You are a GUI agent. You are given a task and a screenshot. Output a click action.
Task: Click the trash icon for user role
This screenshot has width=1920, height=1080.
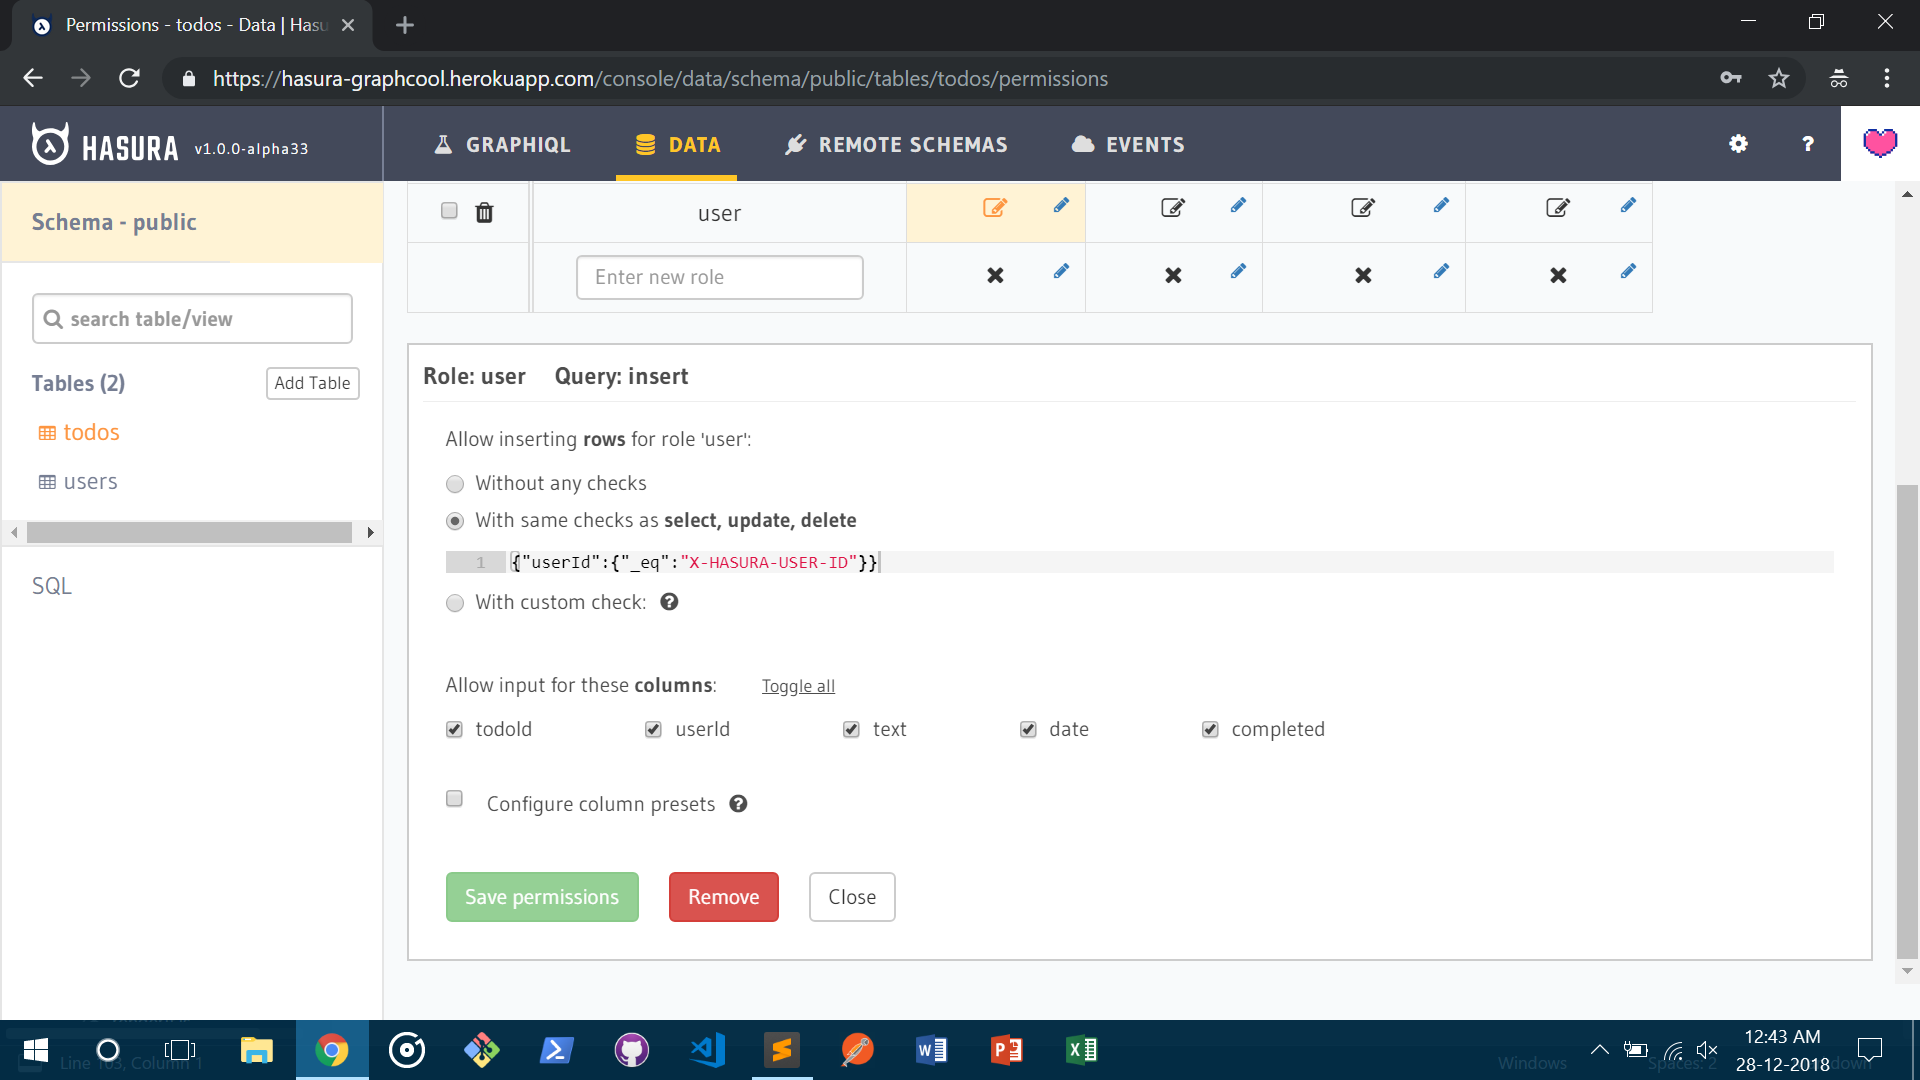pos(484,212)
